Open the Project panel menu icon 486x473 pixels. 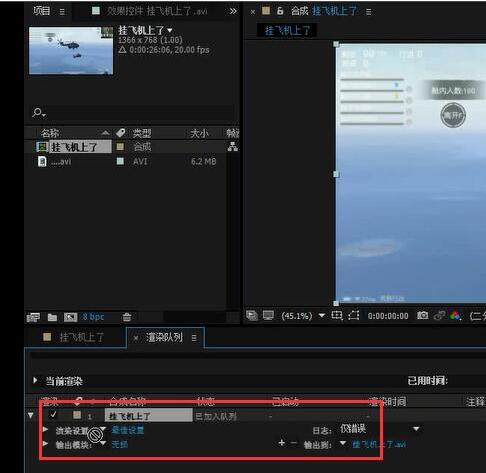tap(62, 12)
